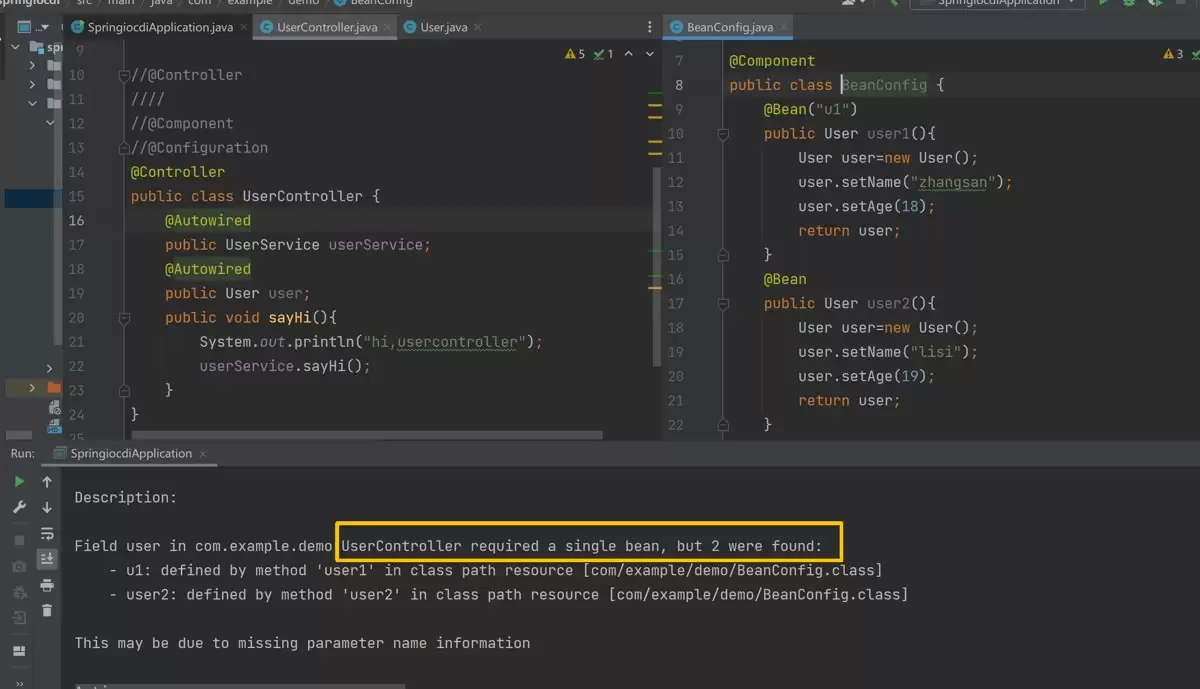The image size is (1200, 689).
Task: Click the camera thread dump icon
Action: (x=19, y=567)
